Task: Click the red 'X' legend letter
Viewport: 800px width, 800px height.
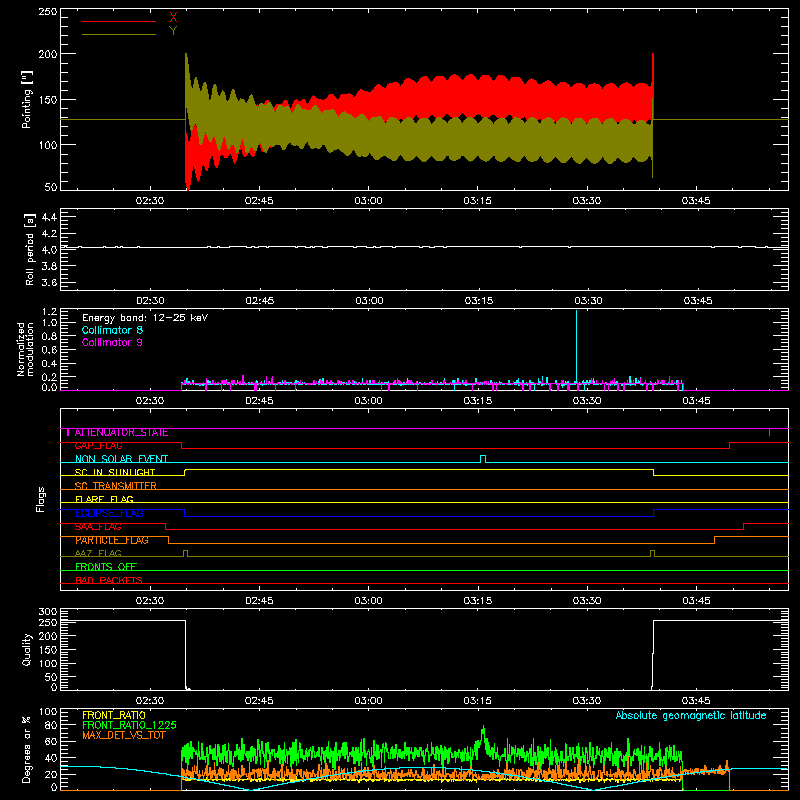Action: coord(173,18)
